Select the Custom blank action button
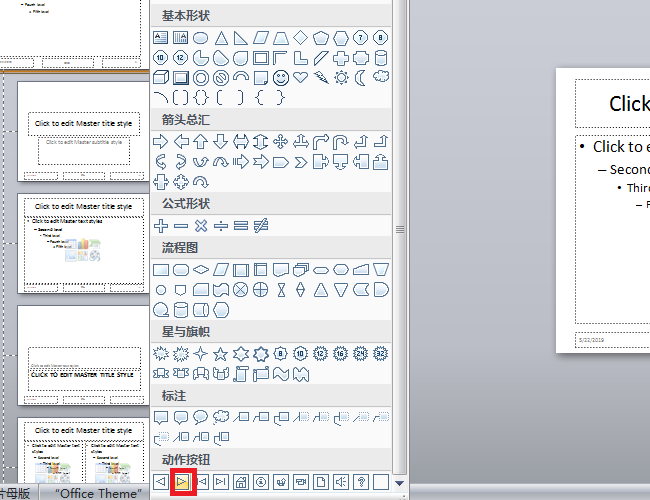650x500 pixels. (x=381, y=482)
